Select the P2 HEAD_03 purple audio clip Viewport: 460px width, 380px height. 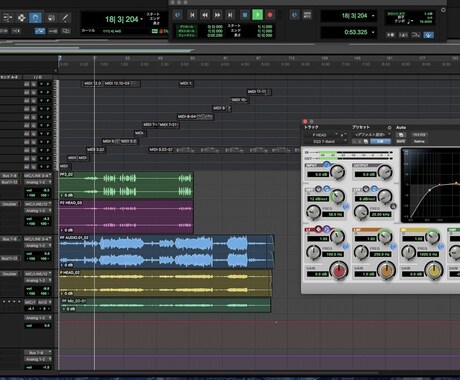click(x=126, y=217)
